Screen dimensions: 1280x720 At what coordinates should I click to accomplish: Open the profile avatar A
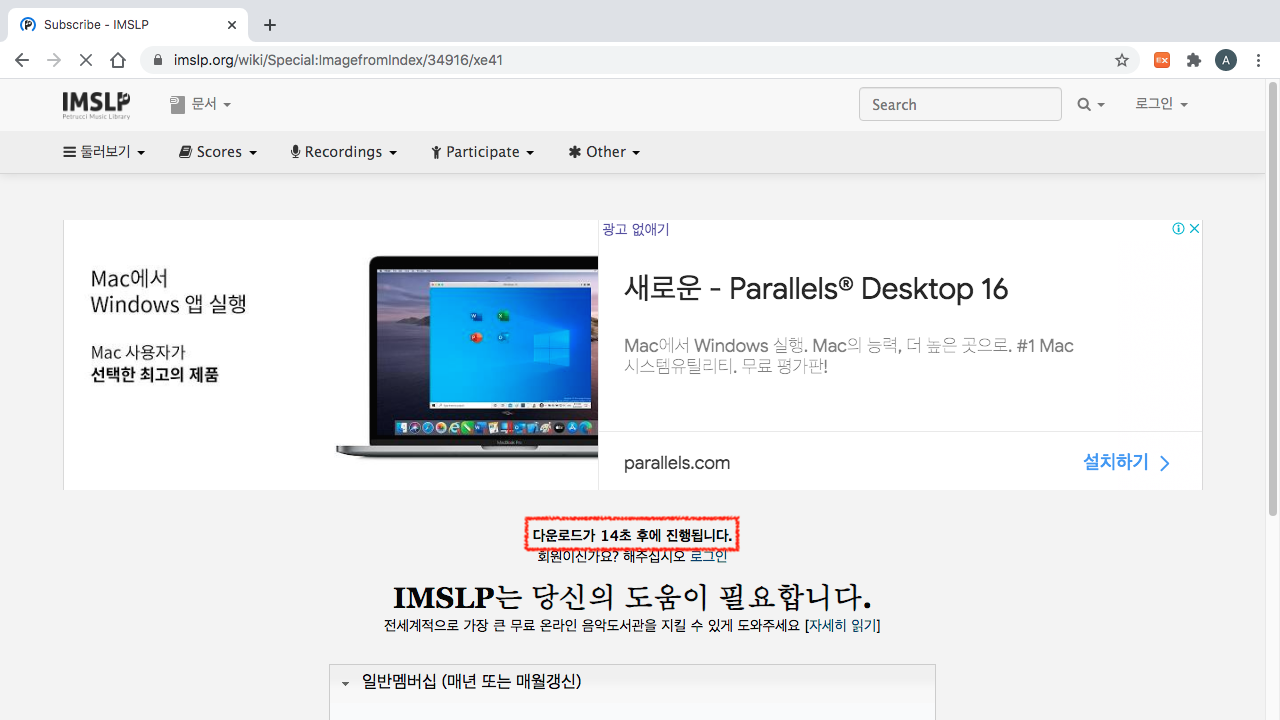tap(1226, 60)
